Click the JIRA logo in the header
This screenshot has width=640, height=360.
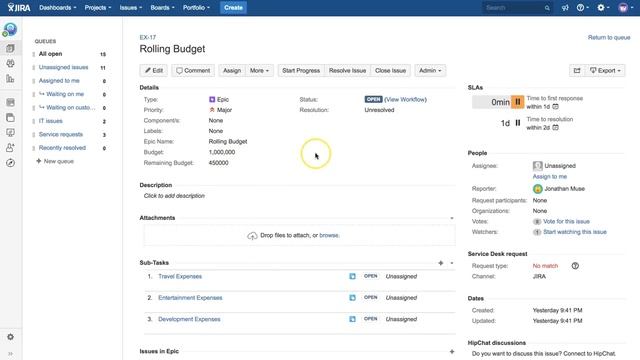click(x=19, y=7)
